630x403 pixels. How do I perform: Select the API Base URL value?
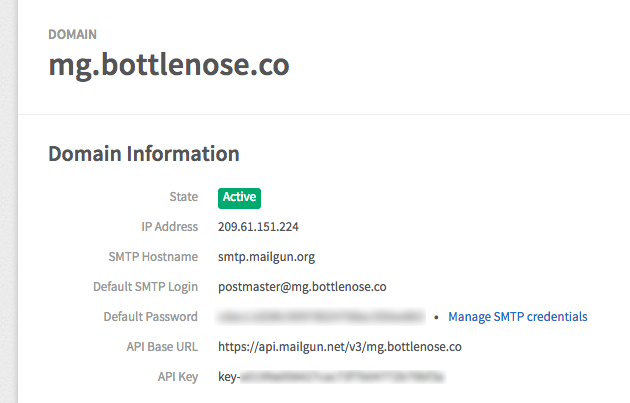pyautogui.click(x=340, y=347)
